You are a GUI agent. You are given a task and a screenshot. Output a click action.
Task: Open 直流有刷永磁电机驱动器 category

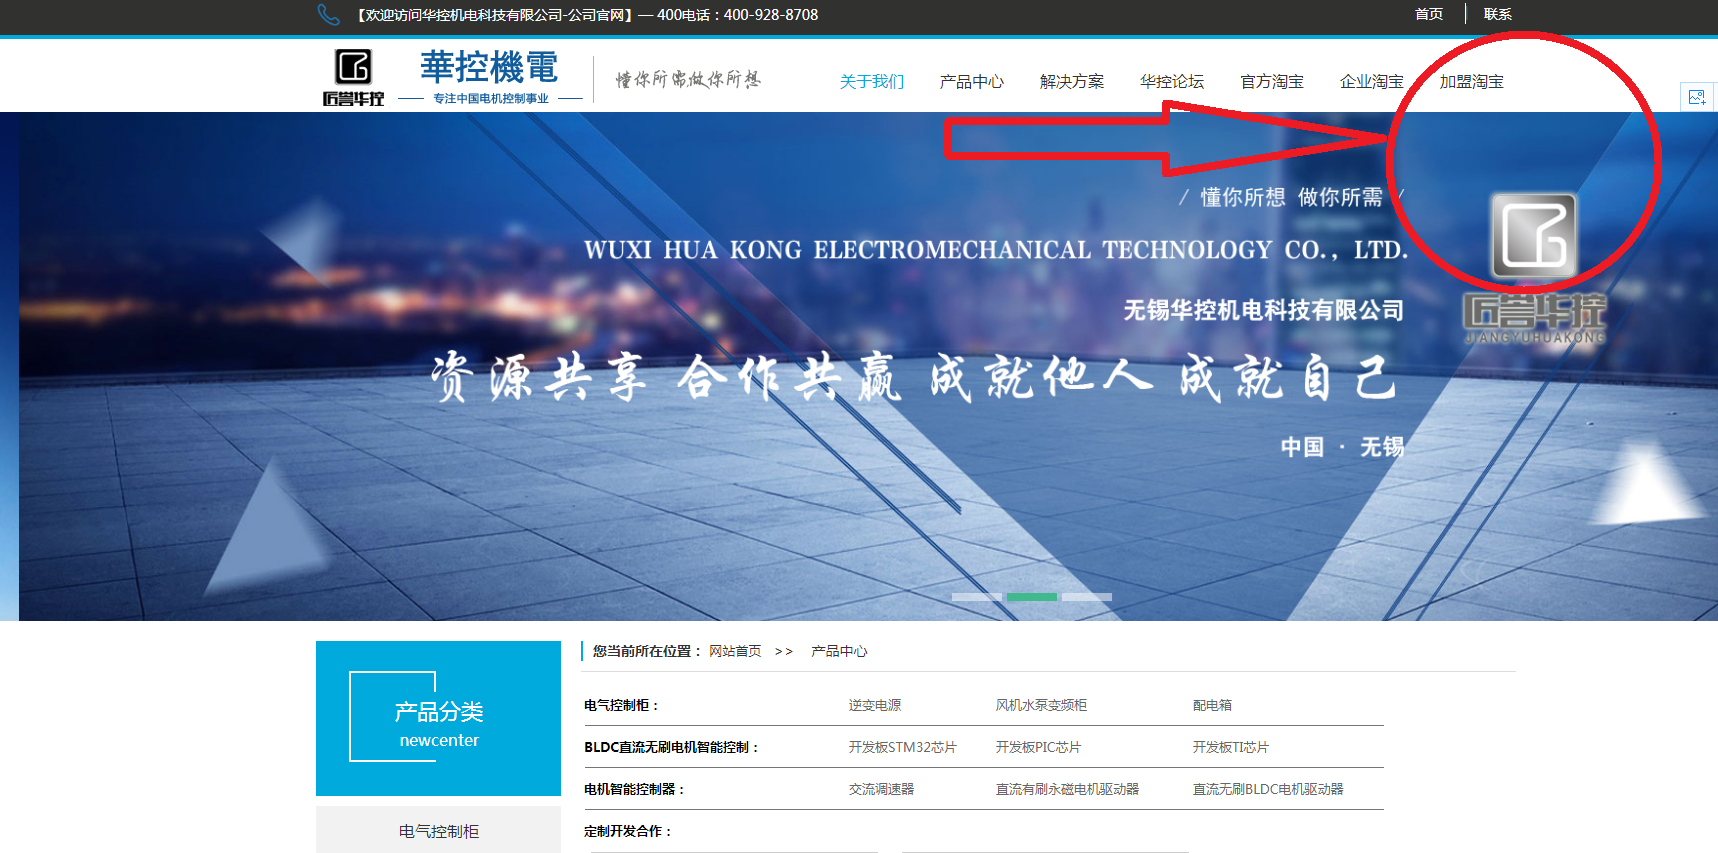[1067, 789]
